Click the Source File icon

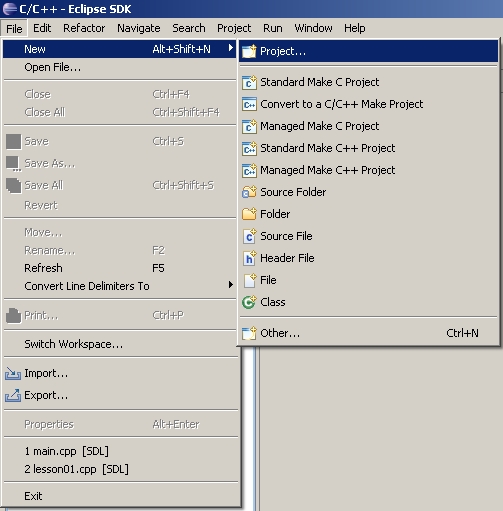point(249,236)
